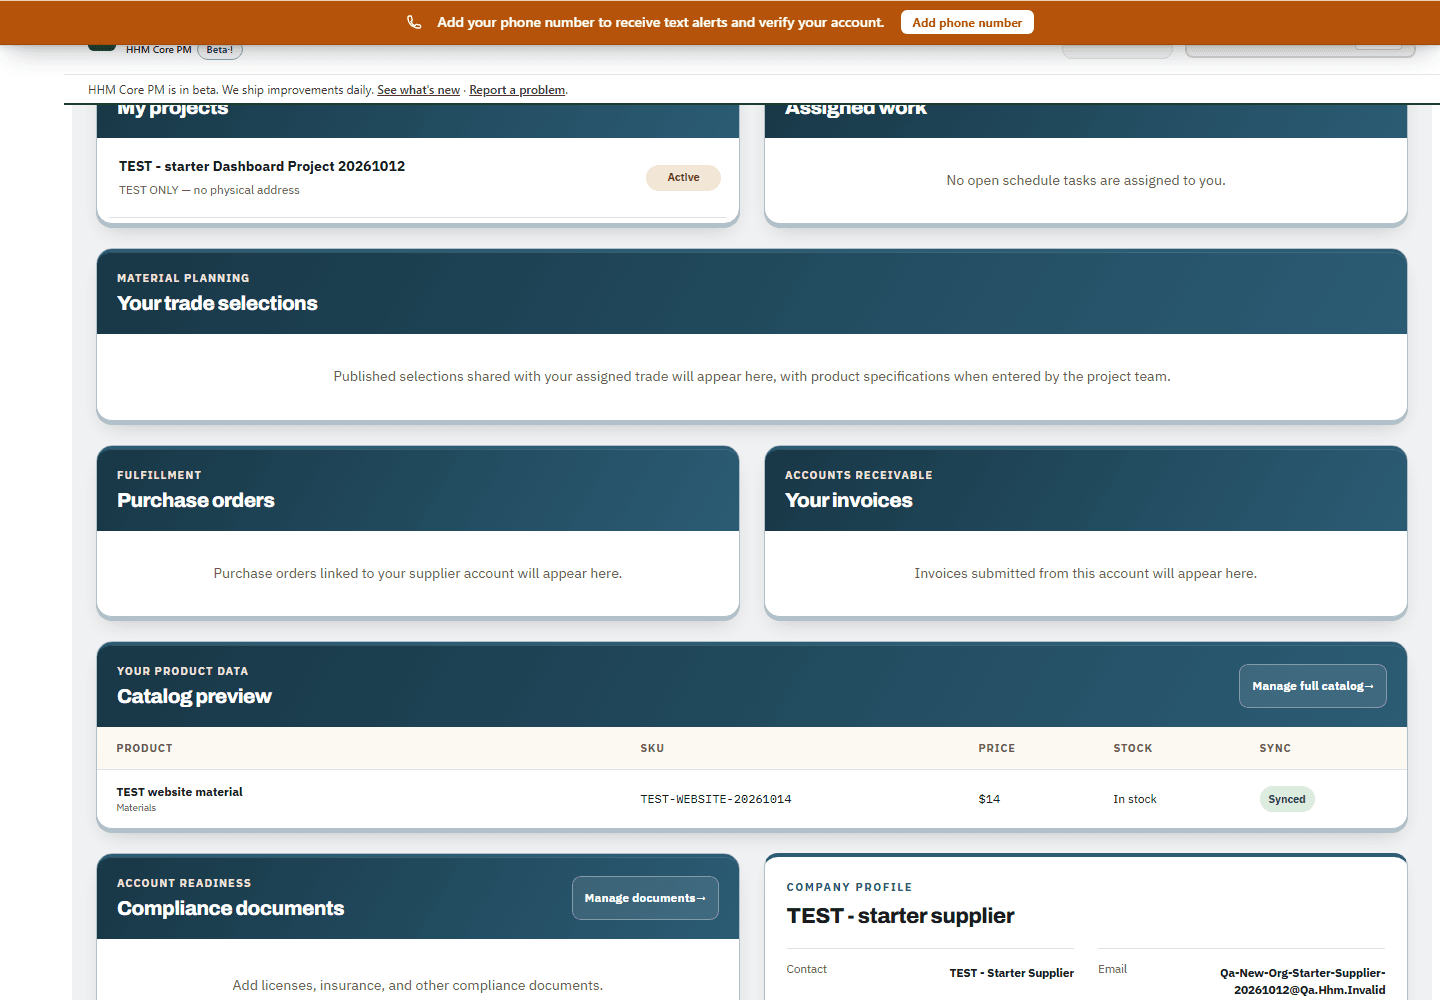Click the contact name TEST - Starter Supplier
Image resolution: width=1440 pixels, height=1000 pixels.
click(1011, 973)
